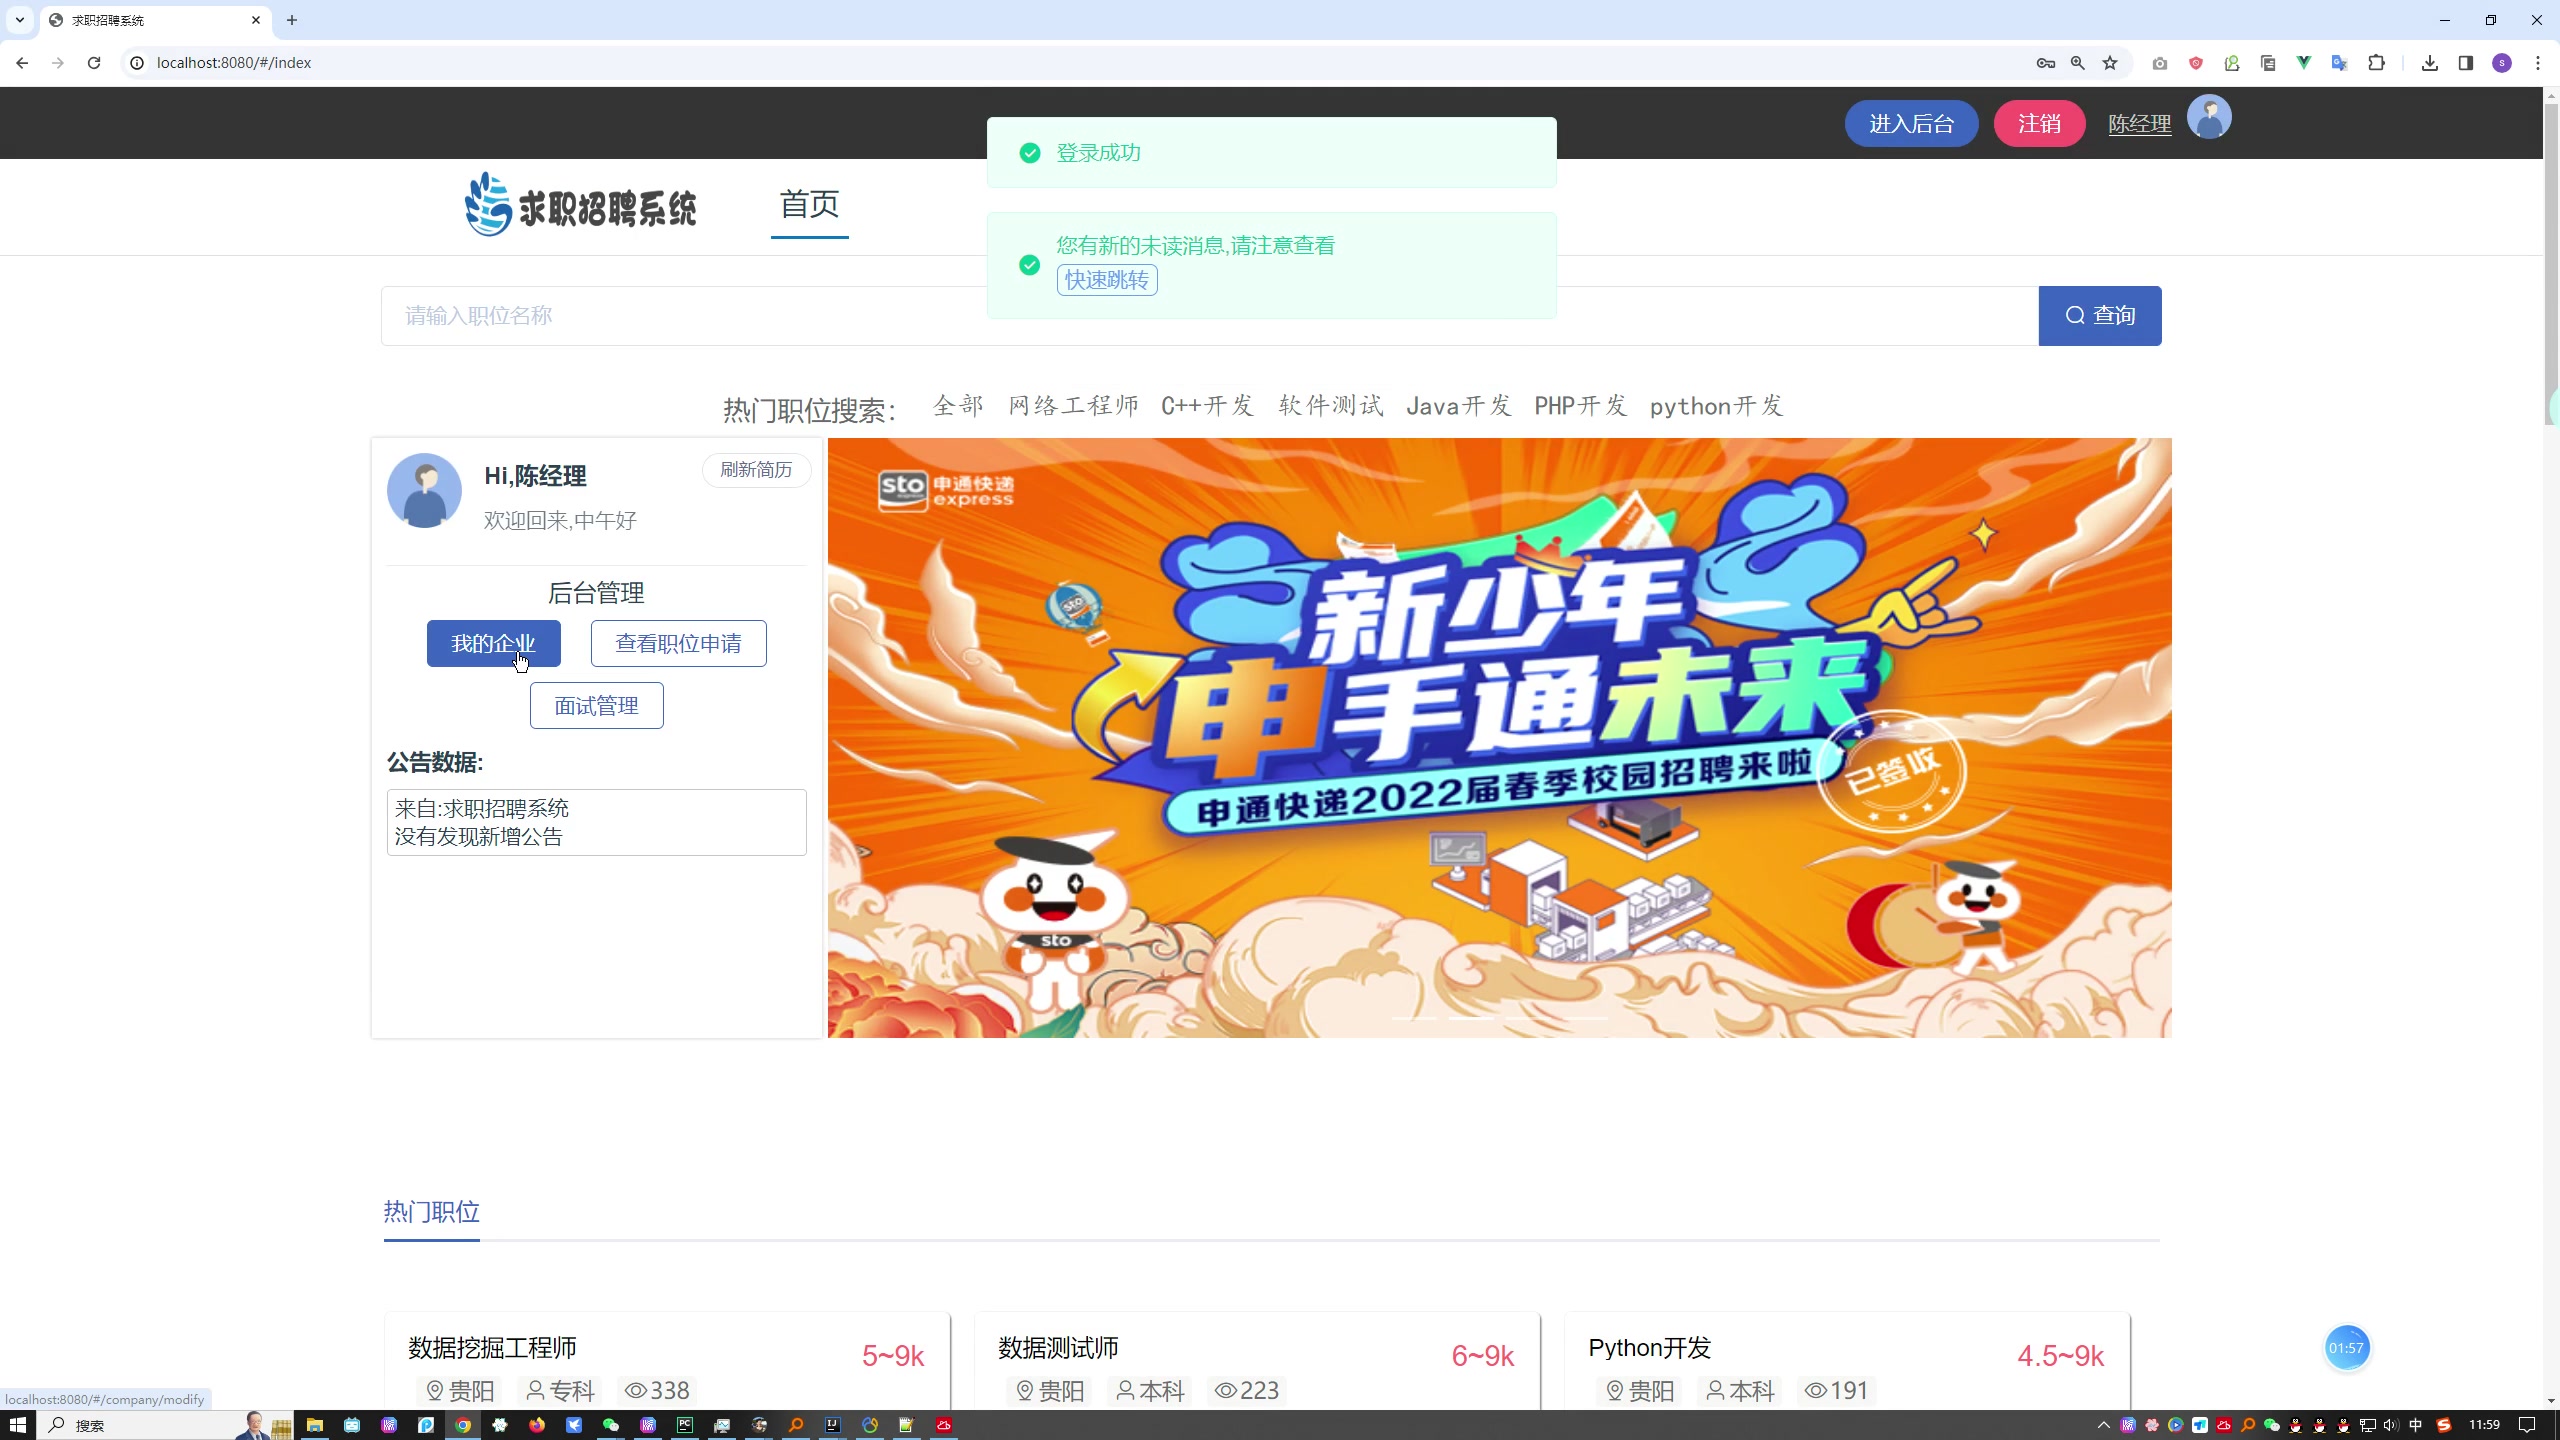Bookmark this page with the star icon
This screenshot has height=1440, width=2560.
click(x=2110, y=63)
